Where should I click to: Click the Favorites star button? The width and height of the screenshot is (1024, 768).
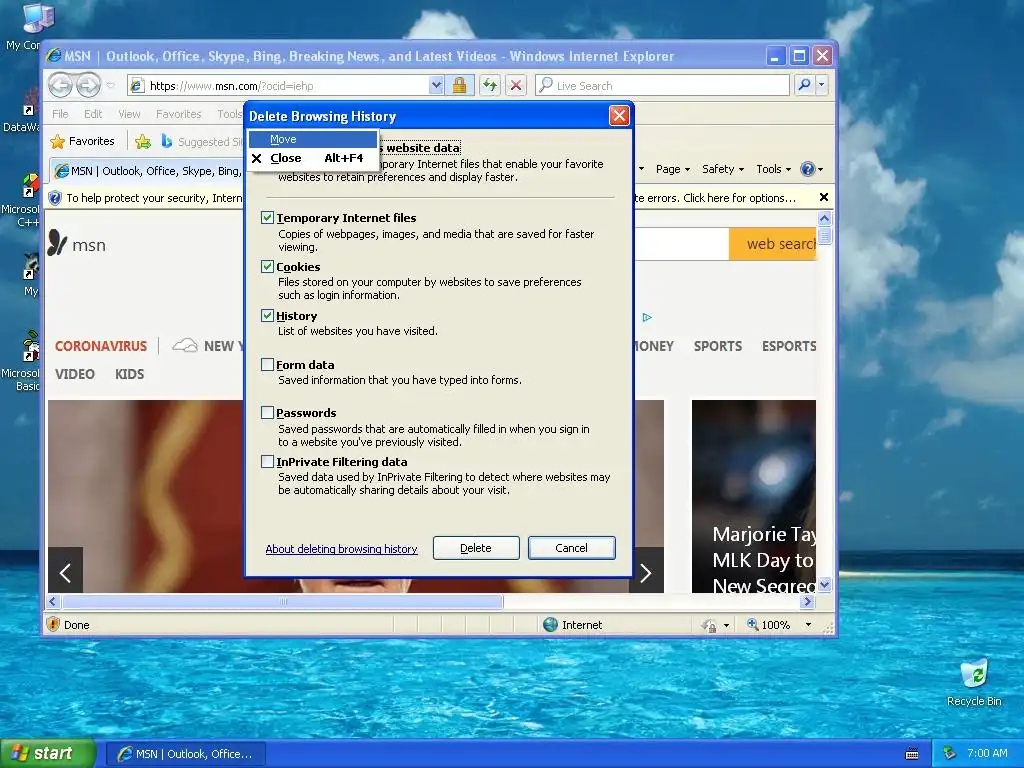82,141
